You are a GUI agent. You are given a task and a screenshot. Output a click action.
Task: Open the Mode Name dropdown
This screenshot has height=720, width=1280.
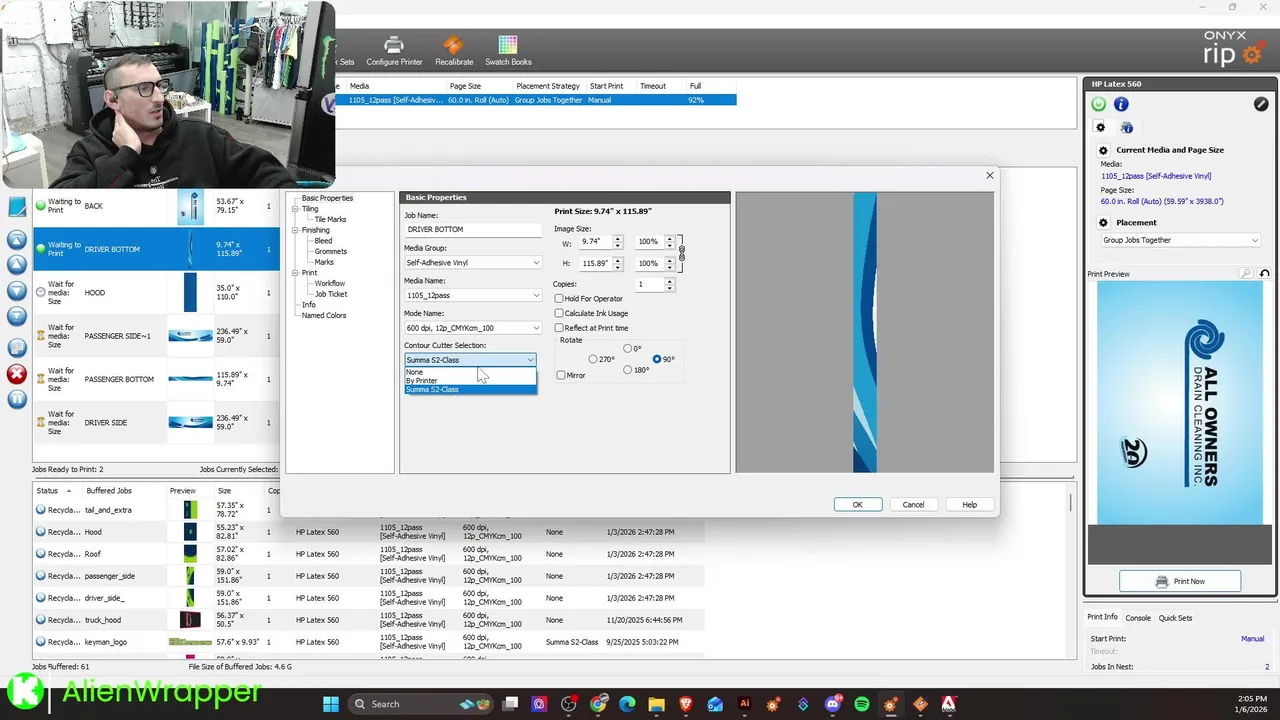tap(473, 328)
